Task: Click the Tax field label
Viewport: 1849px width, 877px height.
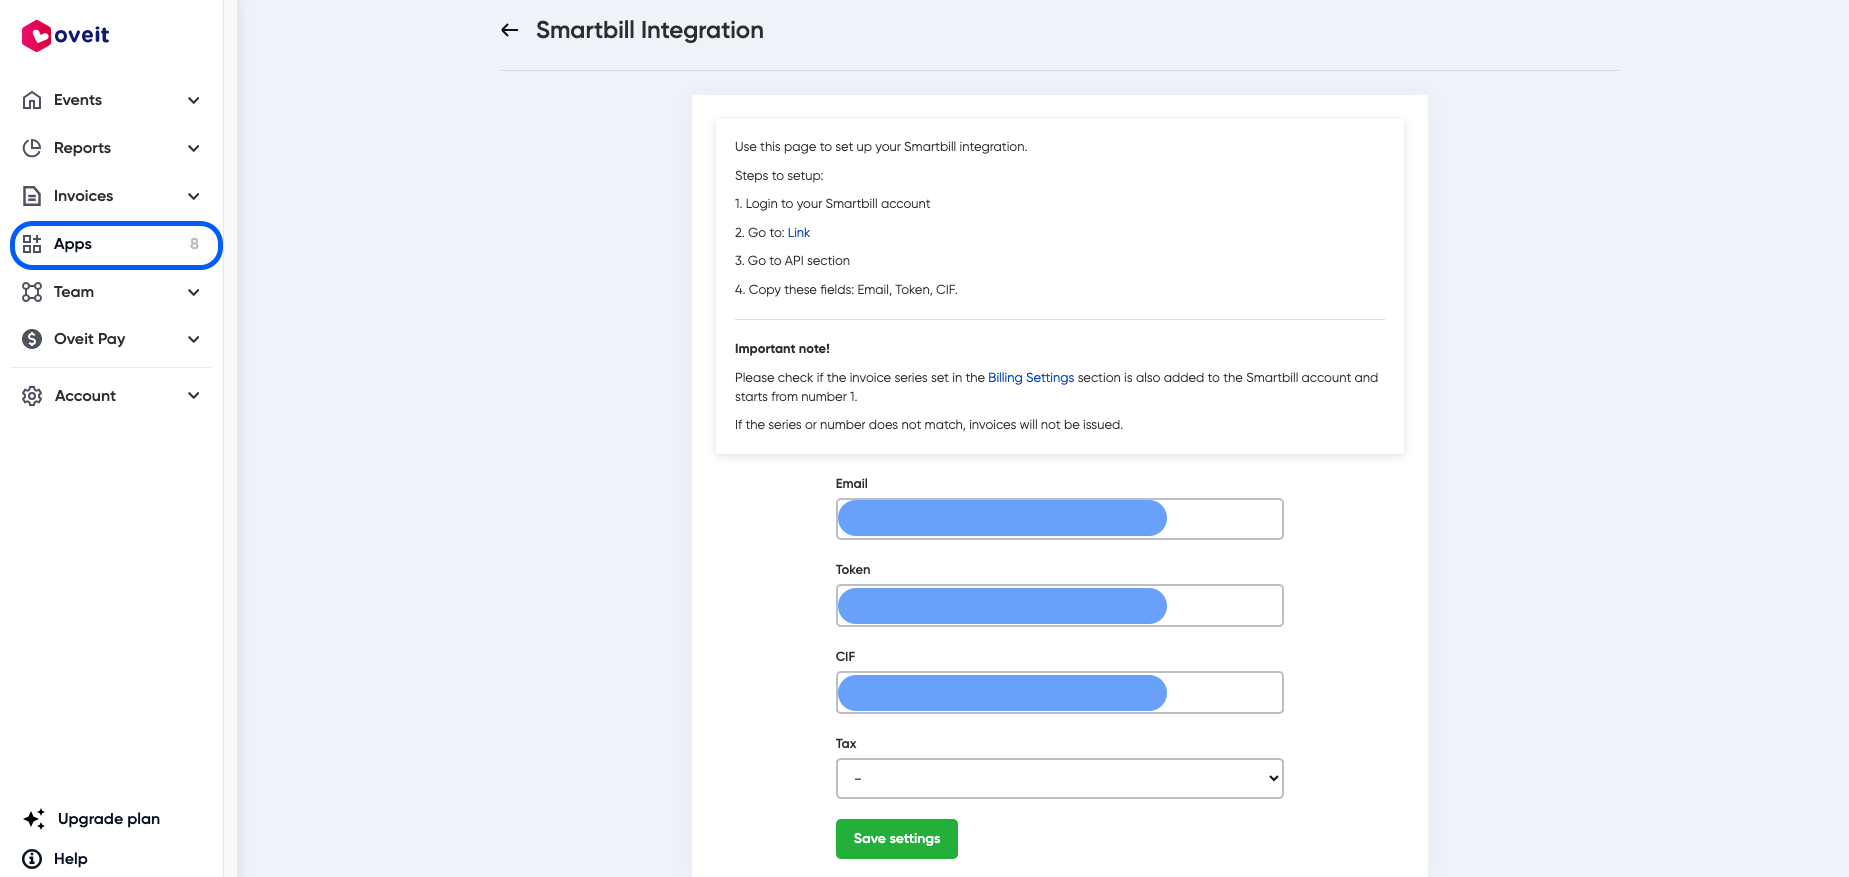Action: tap(846, 744)
